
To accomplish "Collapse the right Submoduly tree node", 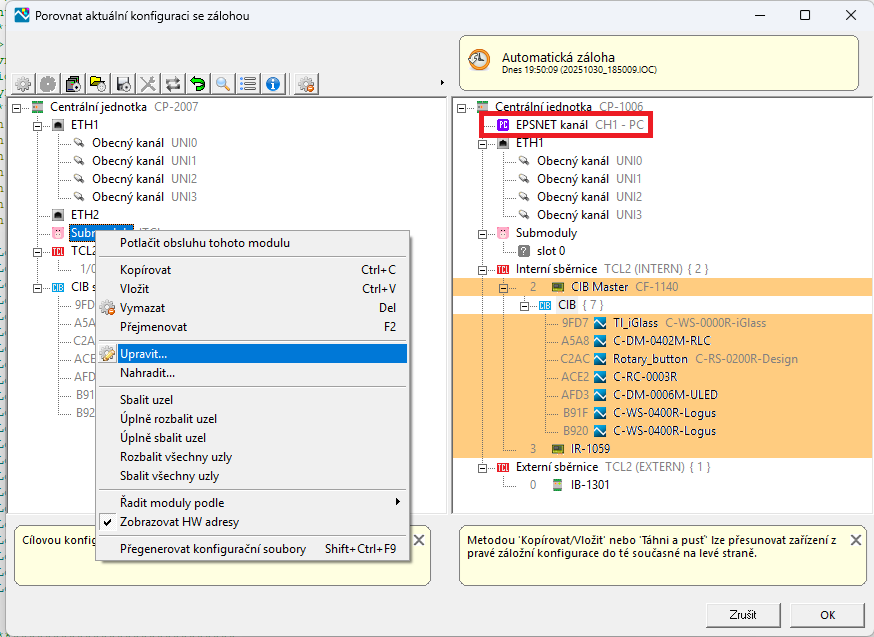I will point(483,233).
